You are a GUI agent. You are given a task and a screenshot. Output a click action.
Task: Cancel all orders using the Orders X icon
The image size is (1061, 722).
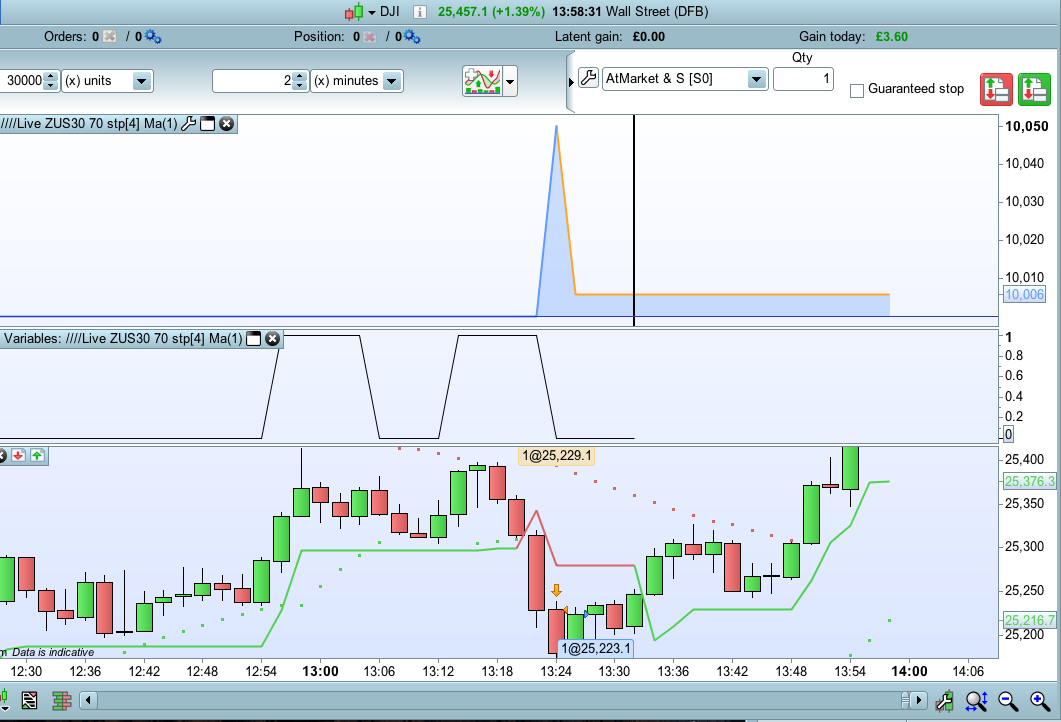tap(109, 37)
